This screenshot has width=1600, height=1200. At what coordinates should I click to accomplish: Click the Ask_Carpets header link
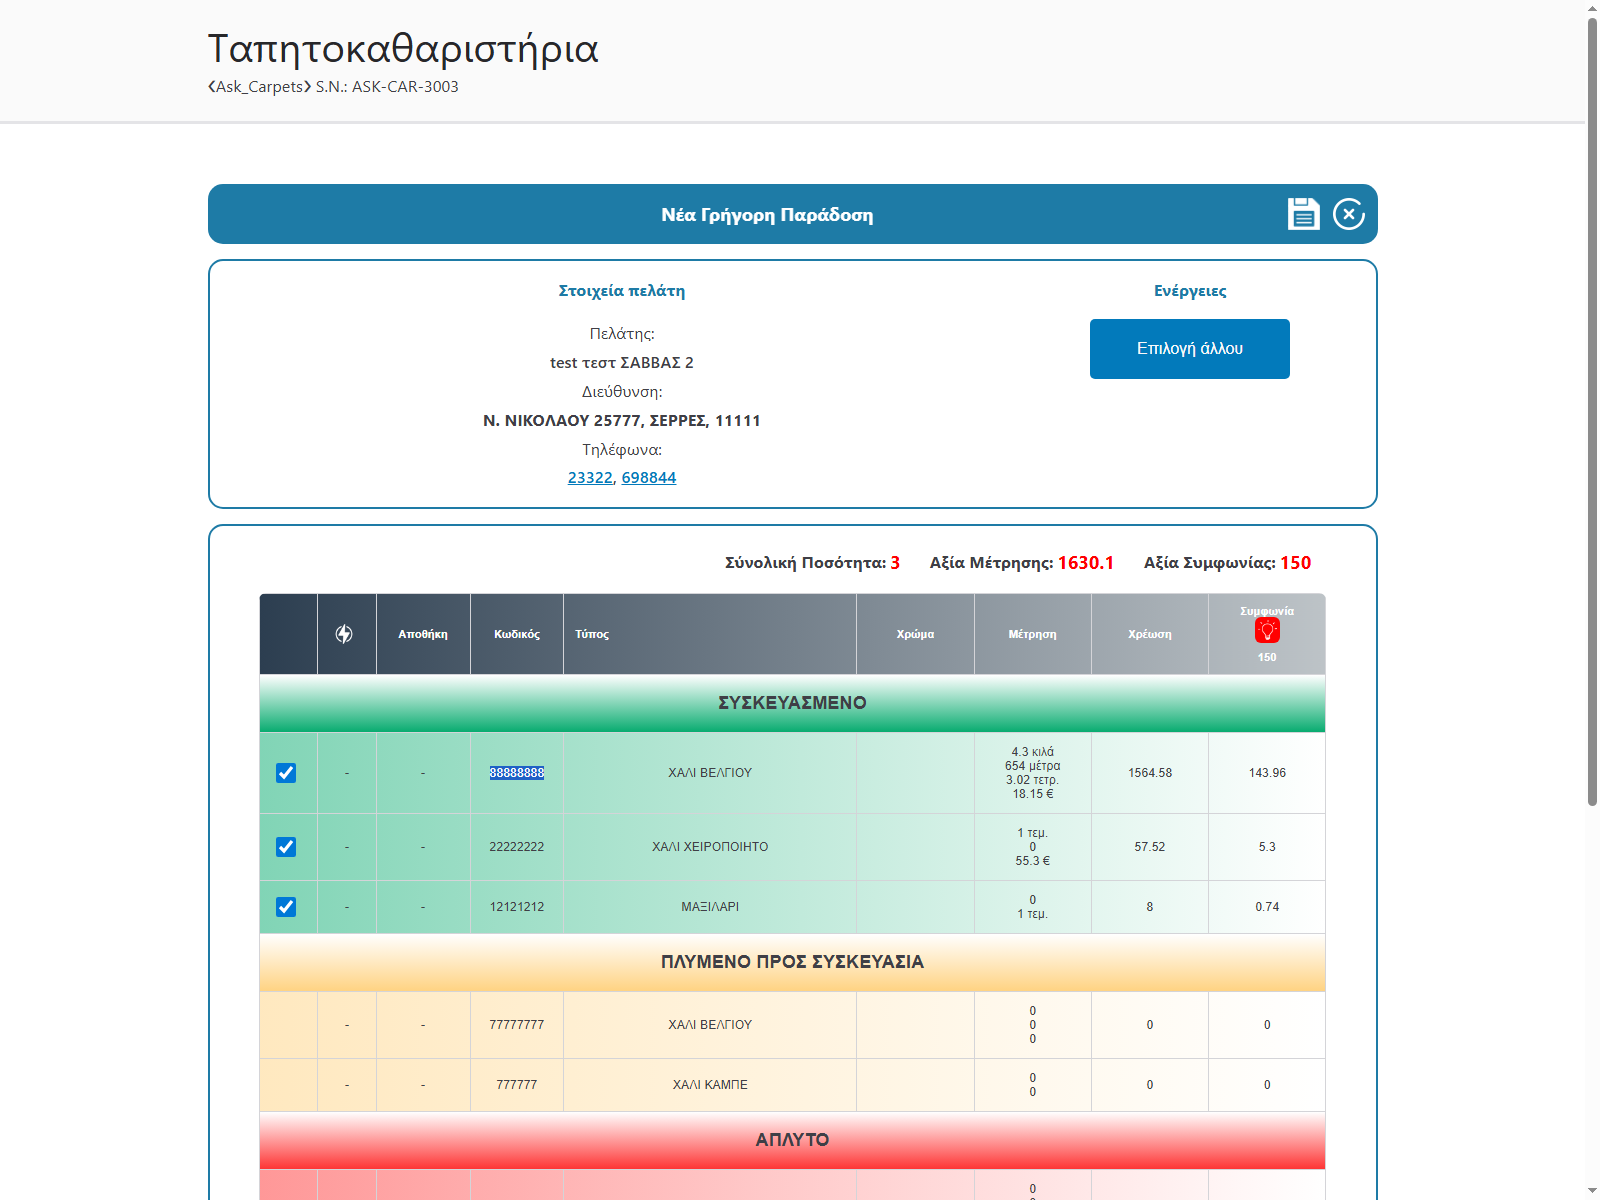260,87
